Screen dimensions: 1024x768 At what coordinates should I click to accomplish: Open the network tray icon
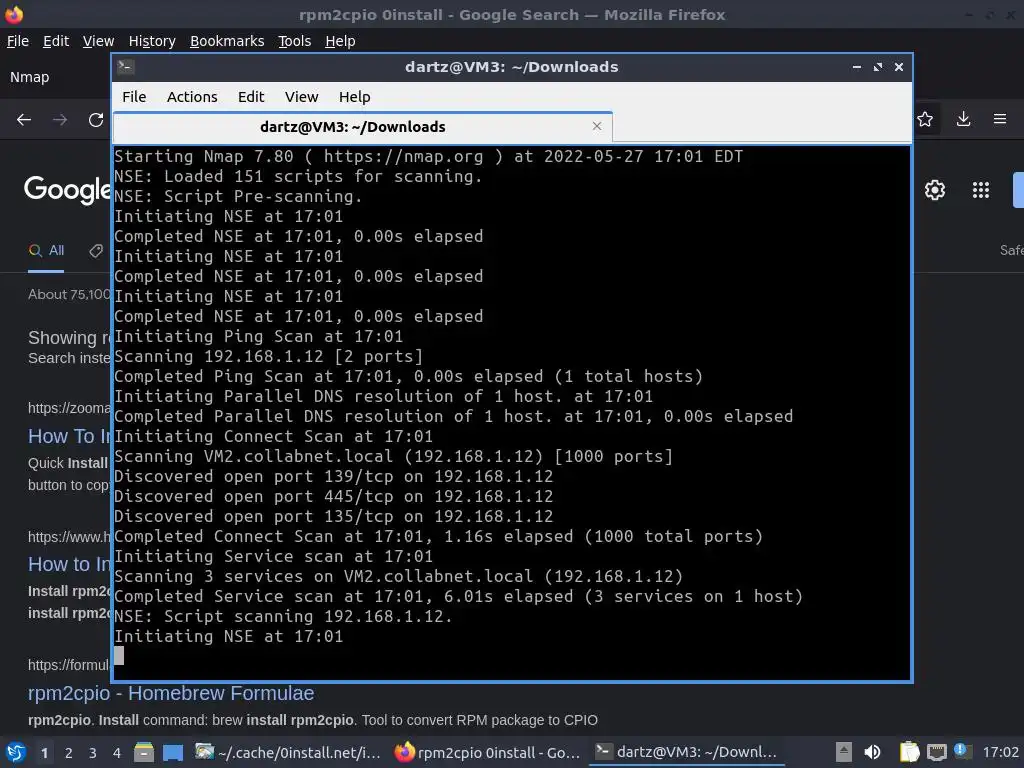coord(936,752)
